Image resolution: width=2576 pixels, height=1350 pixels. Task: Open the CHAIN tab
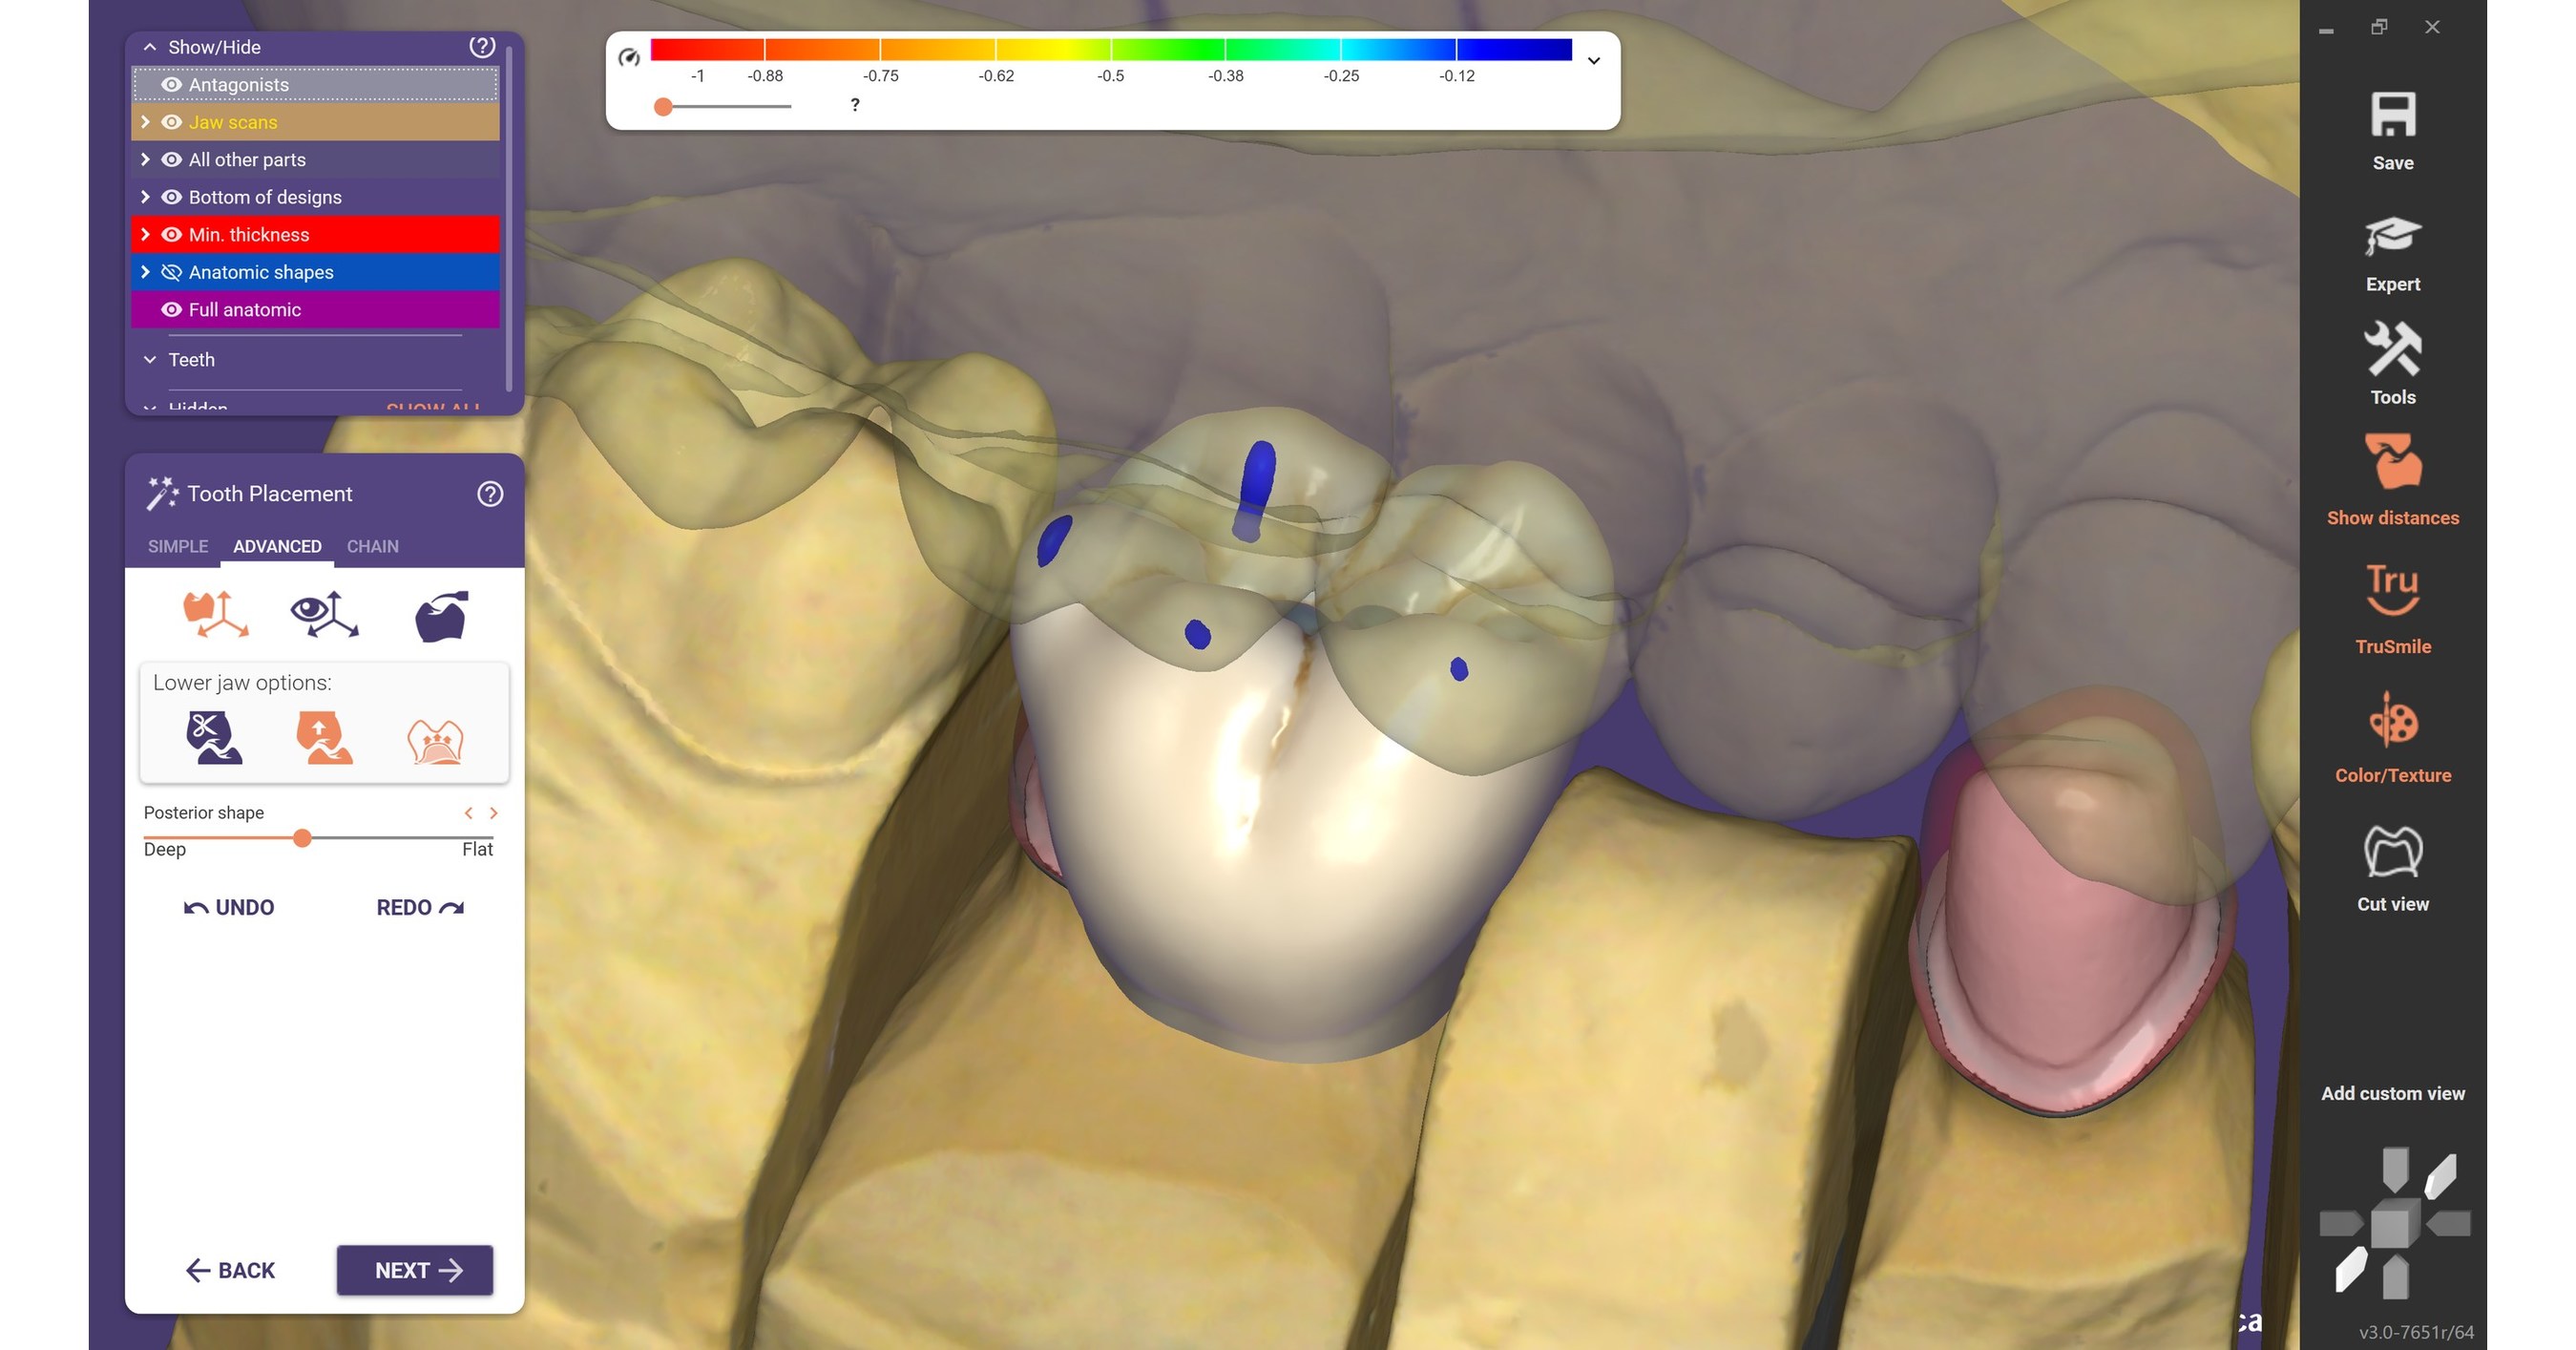pyautogui.click(x=371, y=546)
